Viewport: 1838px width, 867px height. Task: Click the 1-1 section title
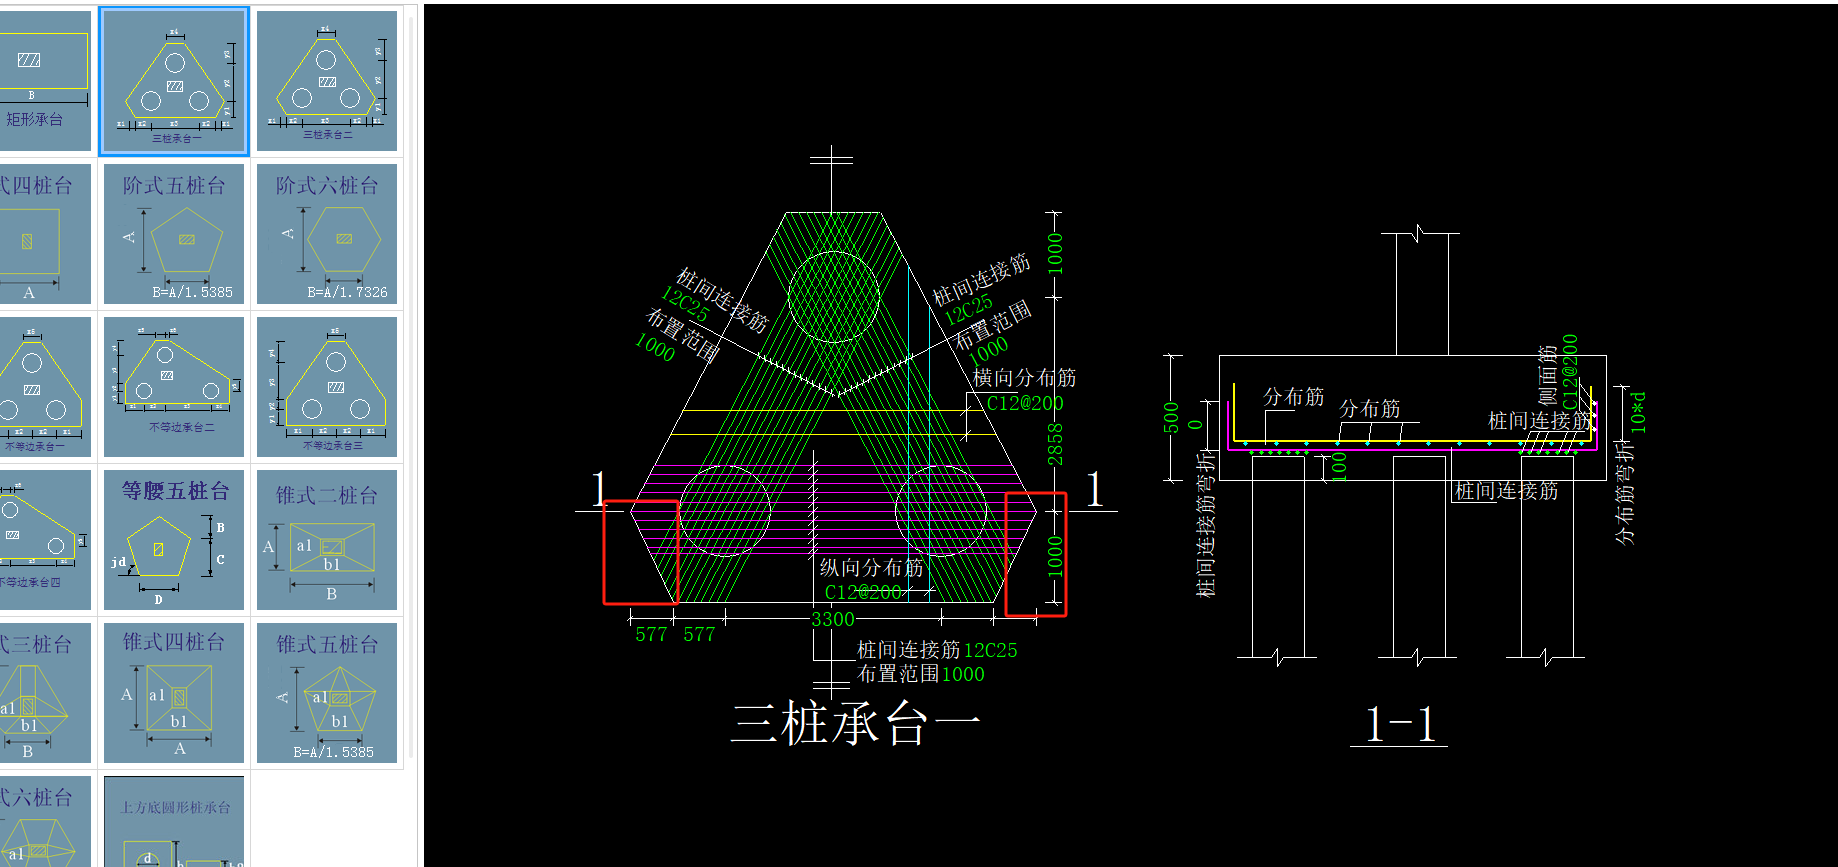click(x=1400, y=724)
